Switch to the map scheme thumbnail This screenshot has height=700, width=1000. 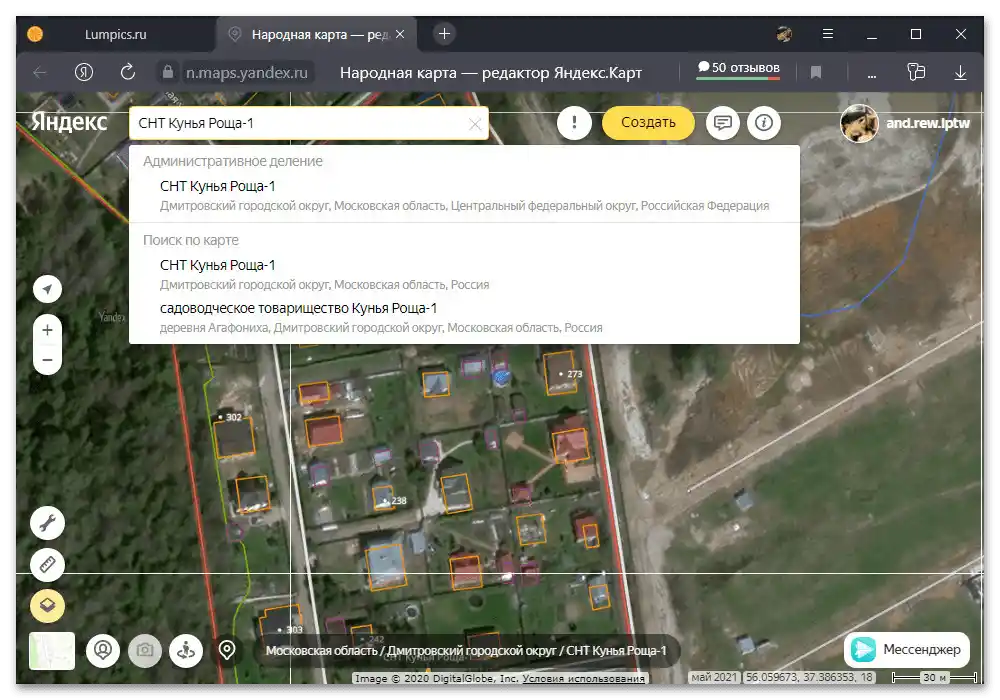click(52, 651)
